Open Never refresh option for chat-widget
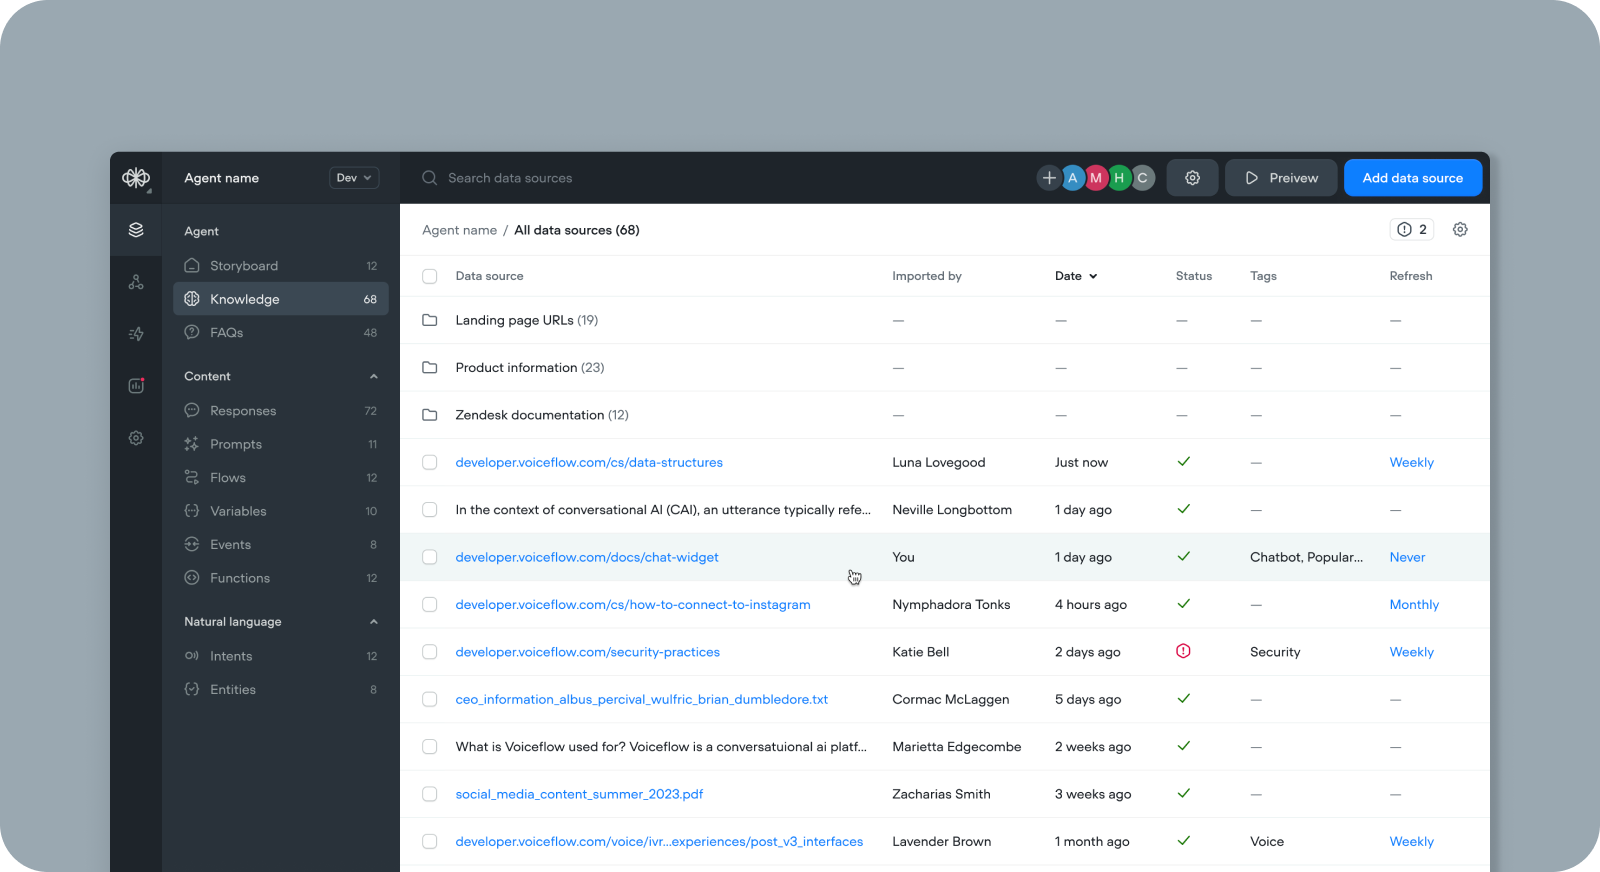 1407,557
